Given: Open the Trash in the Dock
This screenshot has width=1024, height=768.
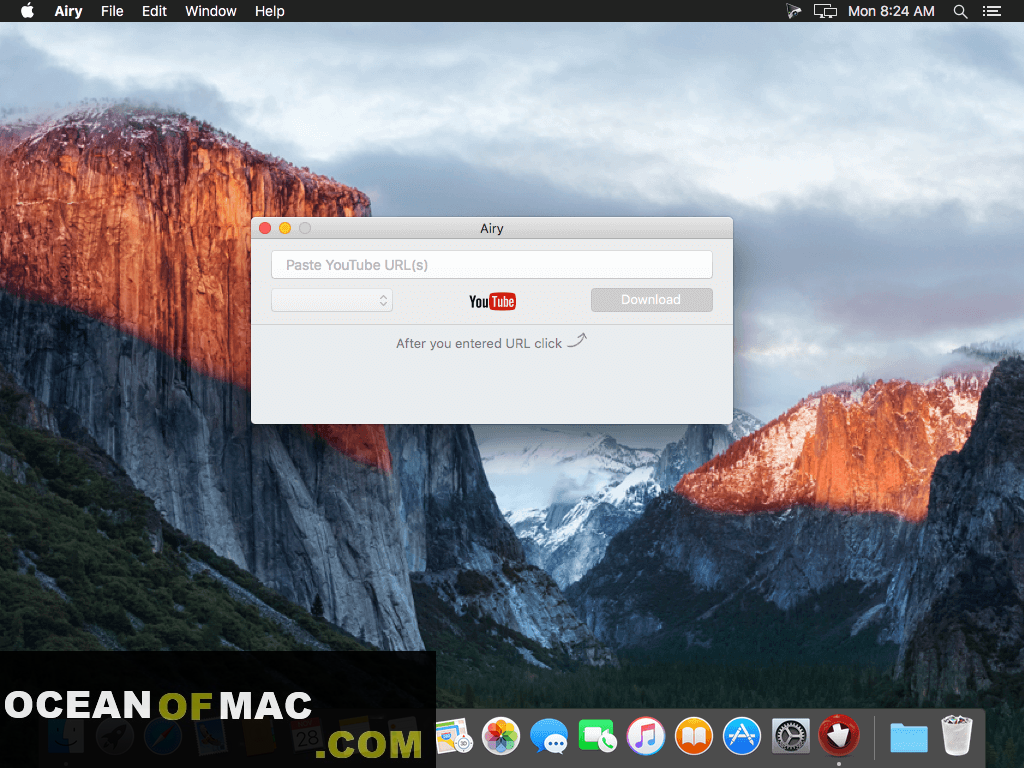Looking at the screenshot, I should 957,735.
